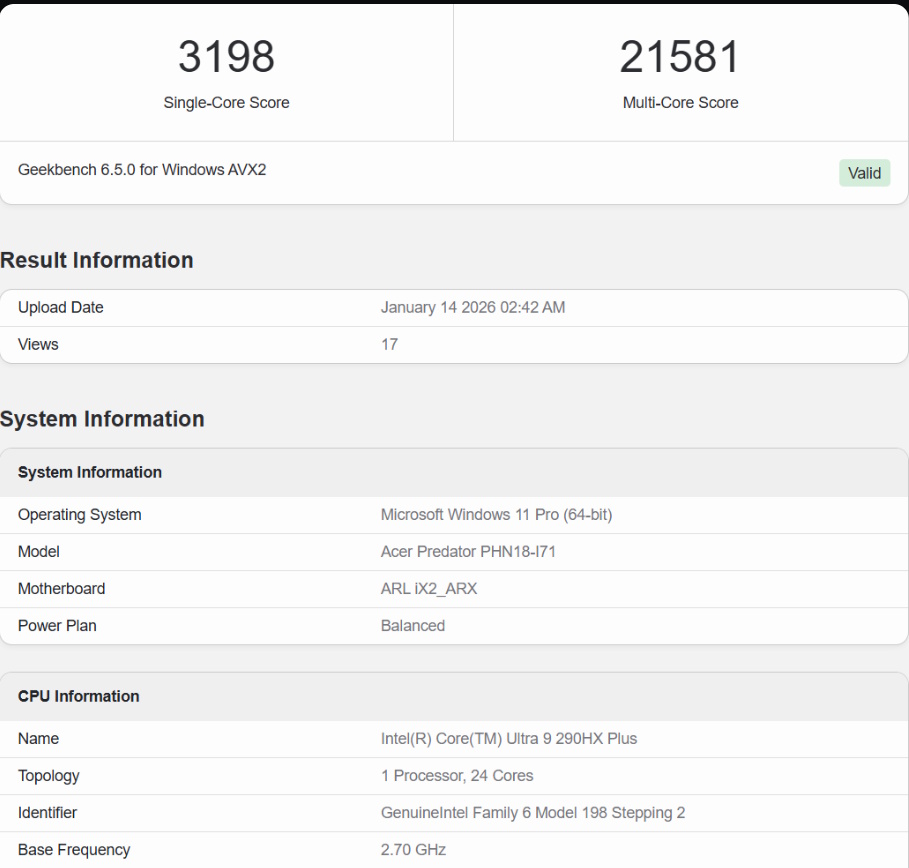Viewport: 909px width, 868px height.
Task: Click the Upload Date row label
Action: (61, 308)
